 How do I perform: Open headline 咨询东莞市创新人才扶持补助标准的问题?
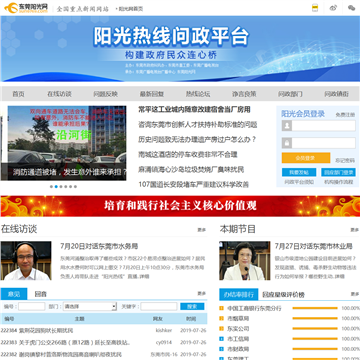(x=198, y=125)
